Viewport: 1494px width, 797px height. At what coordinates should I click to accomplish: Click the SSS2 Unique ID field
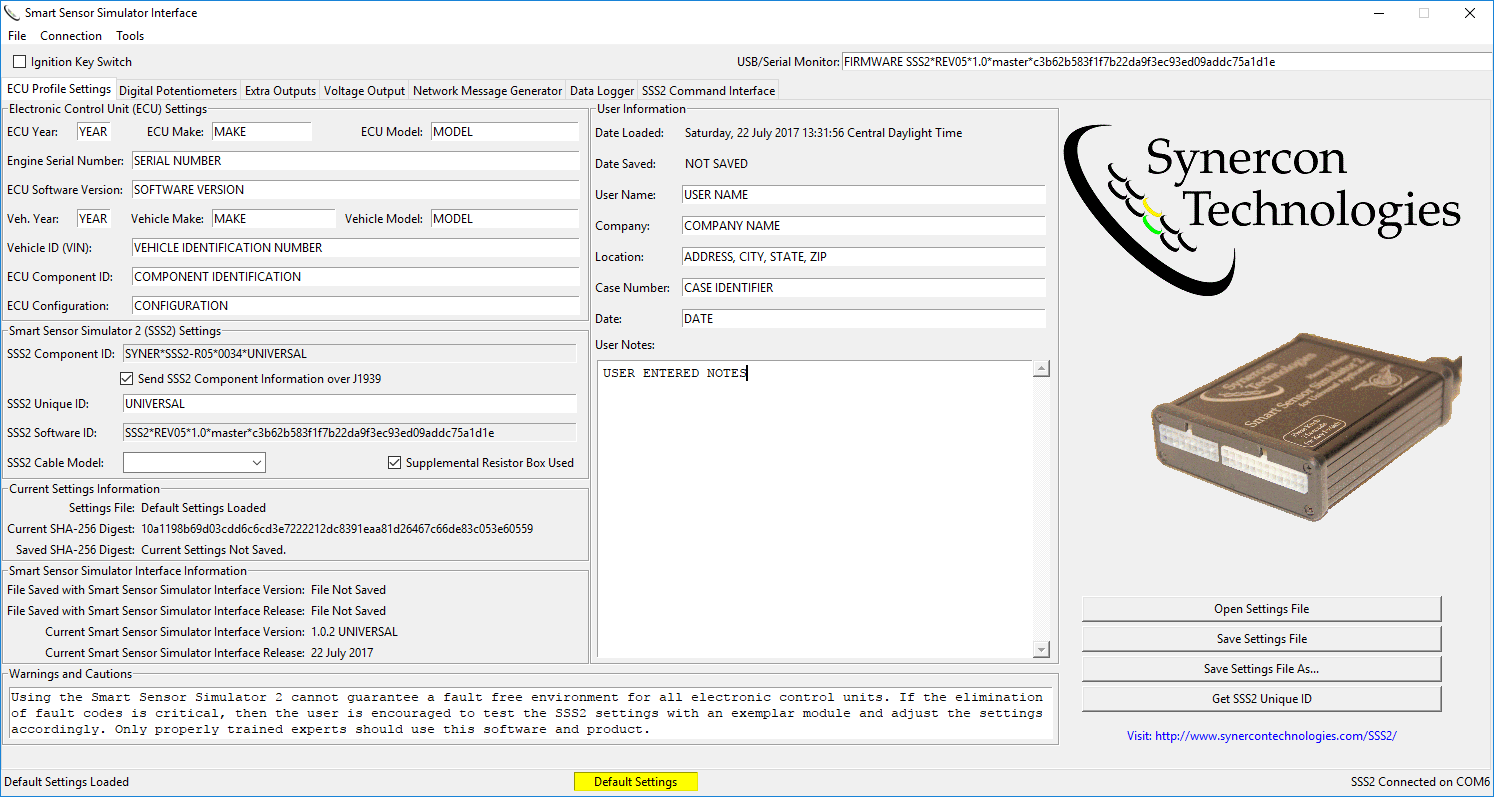coord(349,404)
